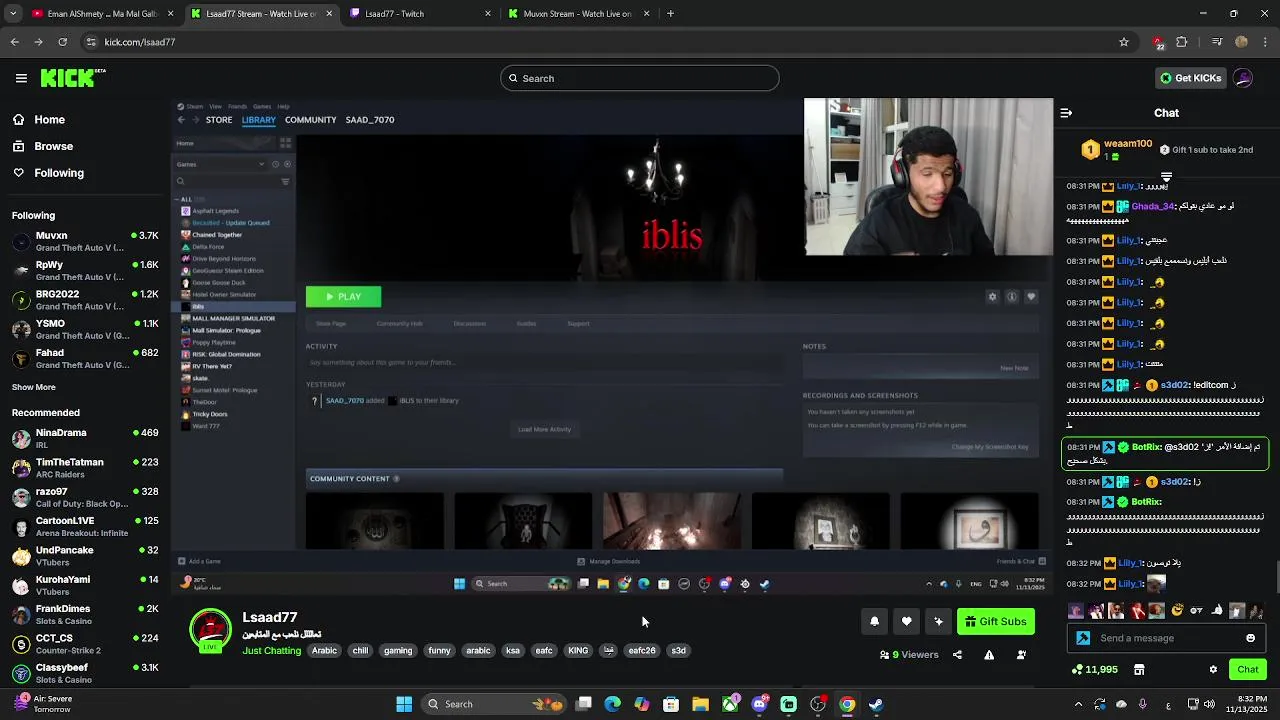Click the Kick search field

coord(640,78)
